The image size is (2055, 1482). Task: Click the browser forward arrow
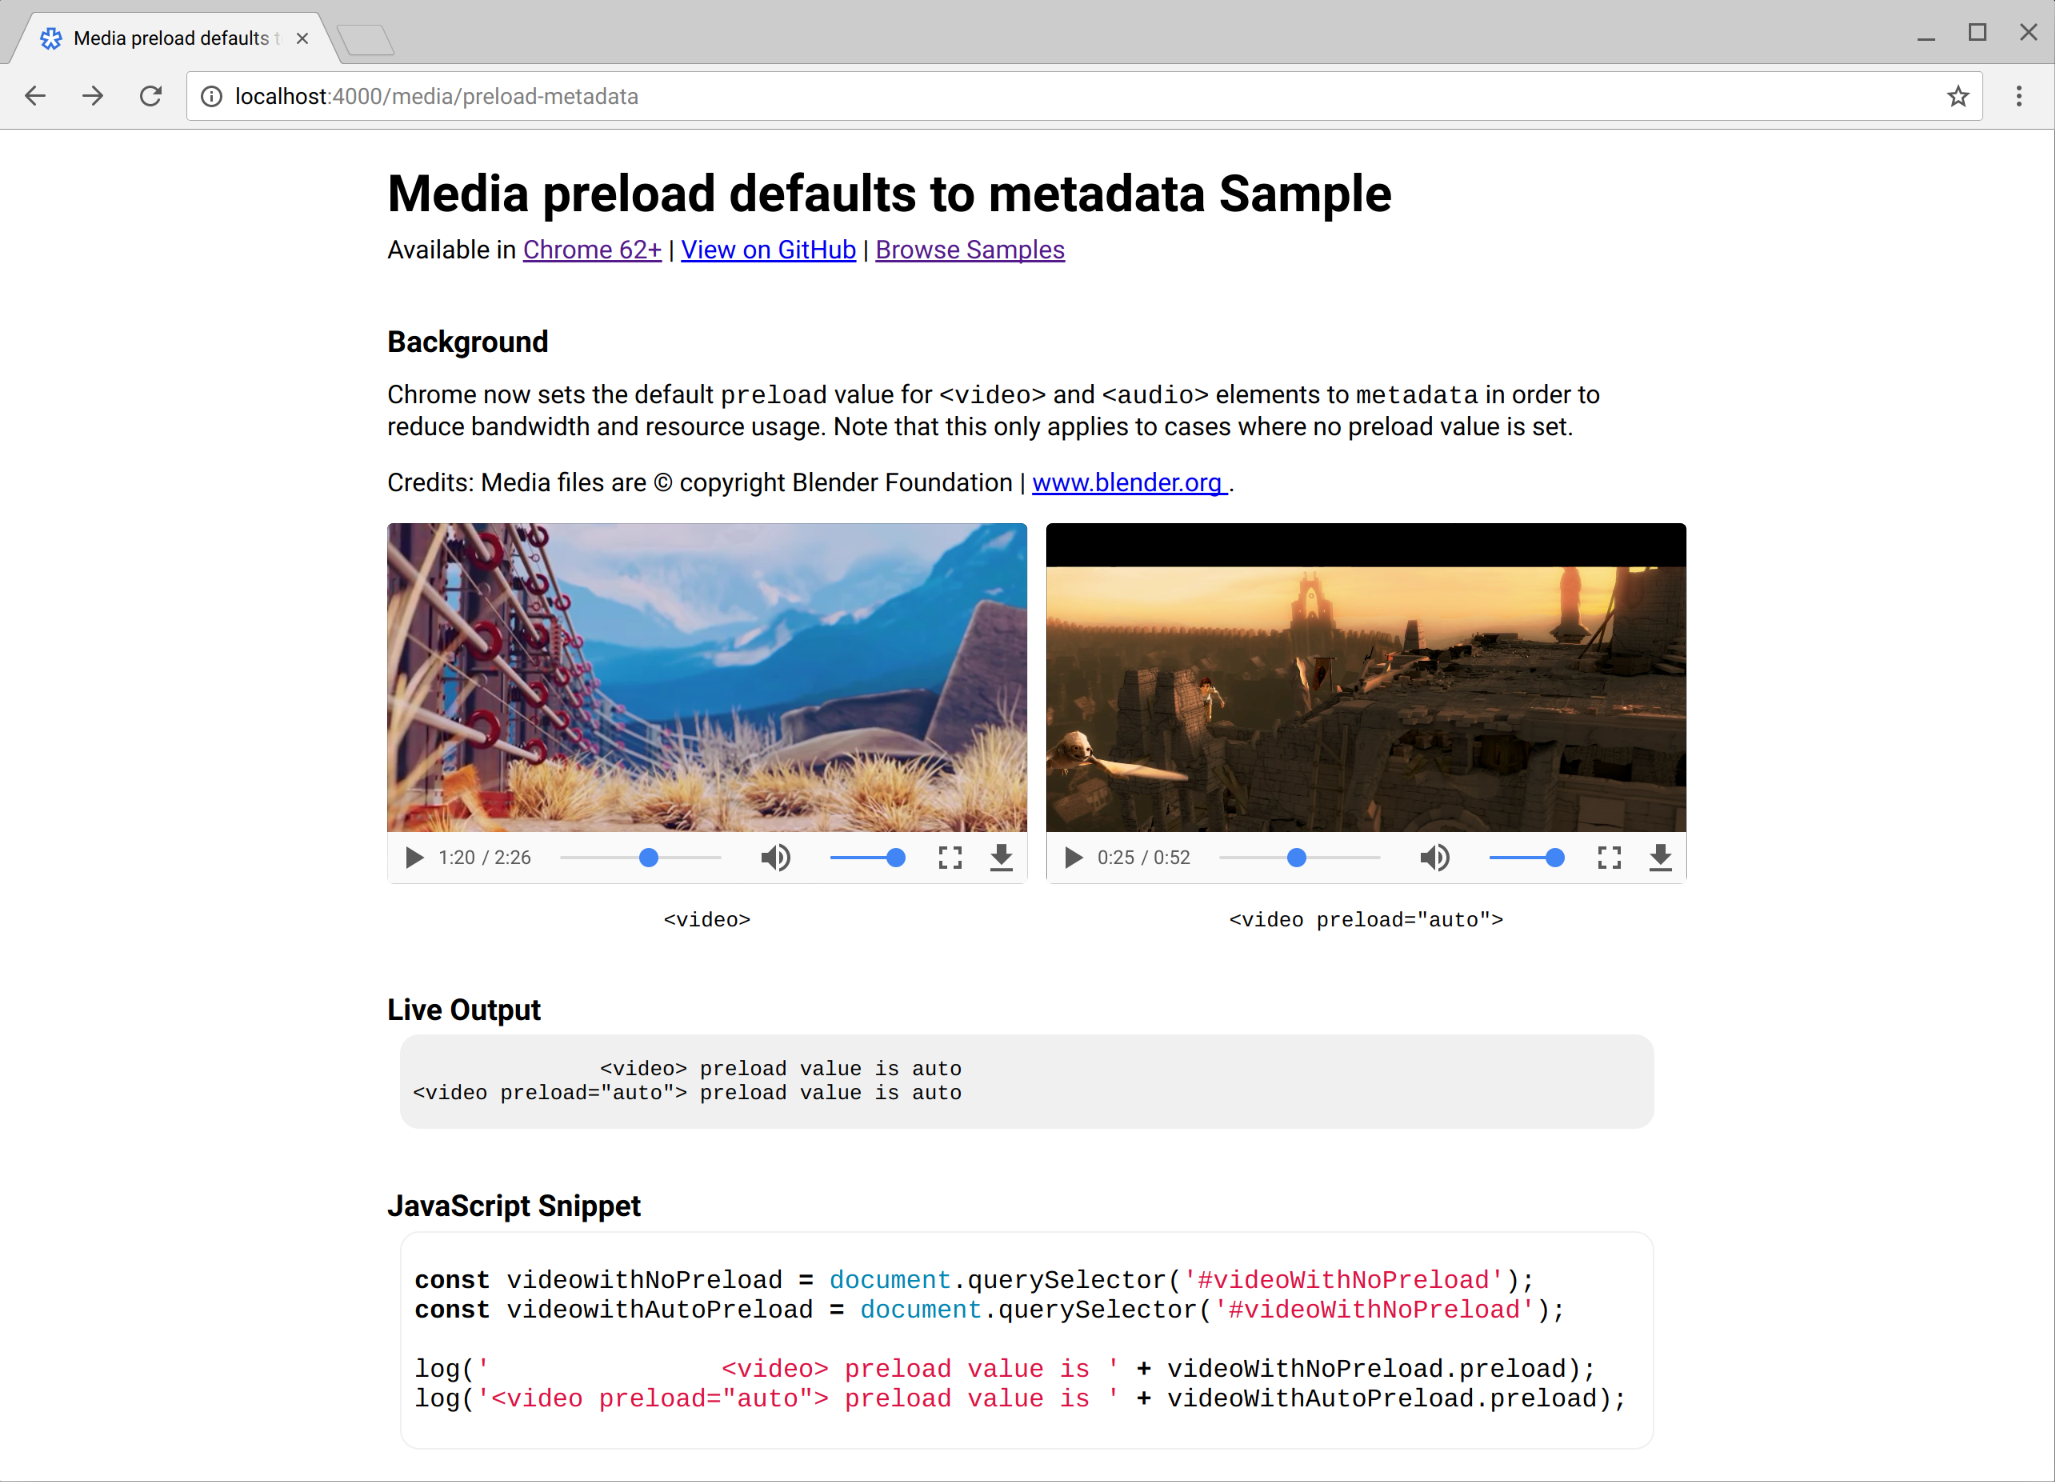click(93, 96)
